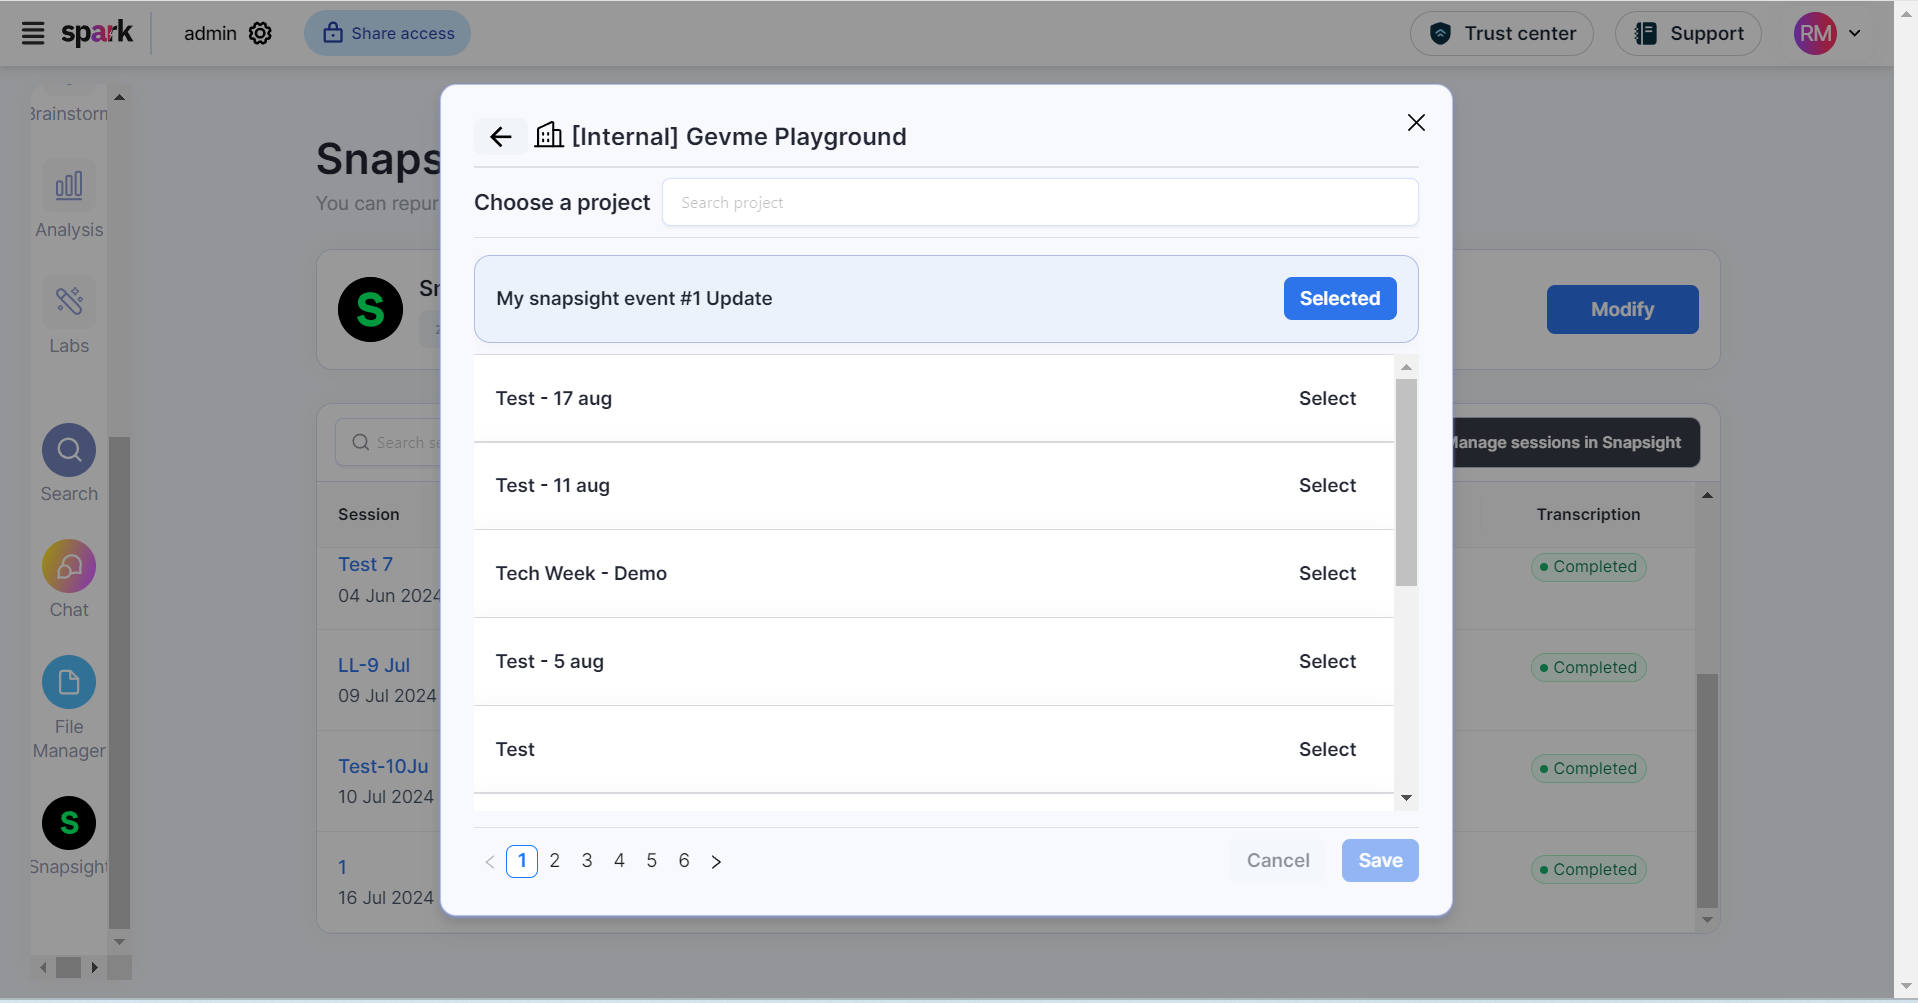Go to pagination page 2
Image resolution: width=1918 pixels, height=1003 pixels.
coord(555,861)
